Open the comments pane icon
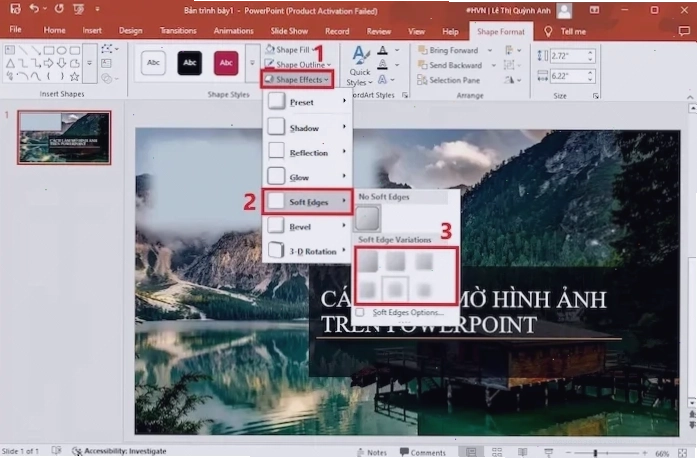Image resolution: width=697 pixels, height=458 pixels. click(x=684, y=31)
